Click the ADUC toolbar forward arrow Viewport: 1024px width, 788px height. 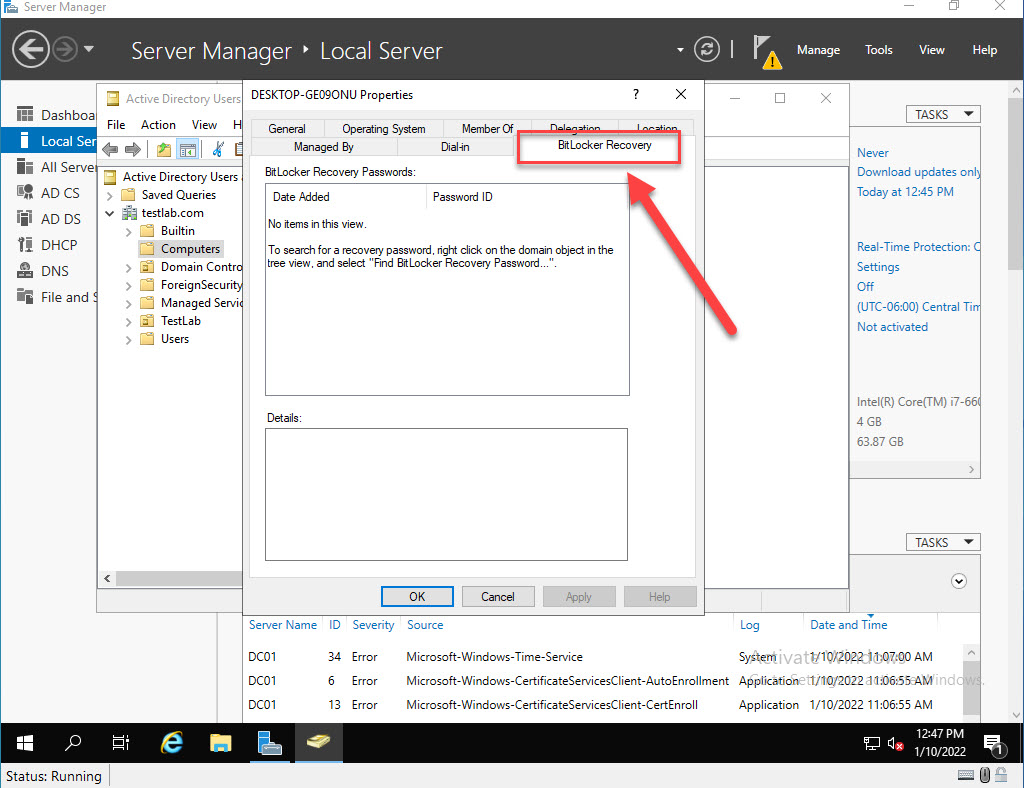pos(133,150)
